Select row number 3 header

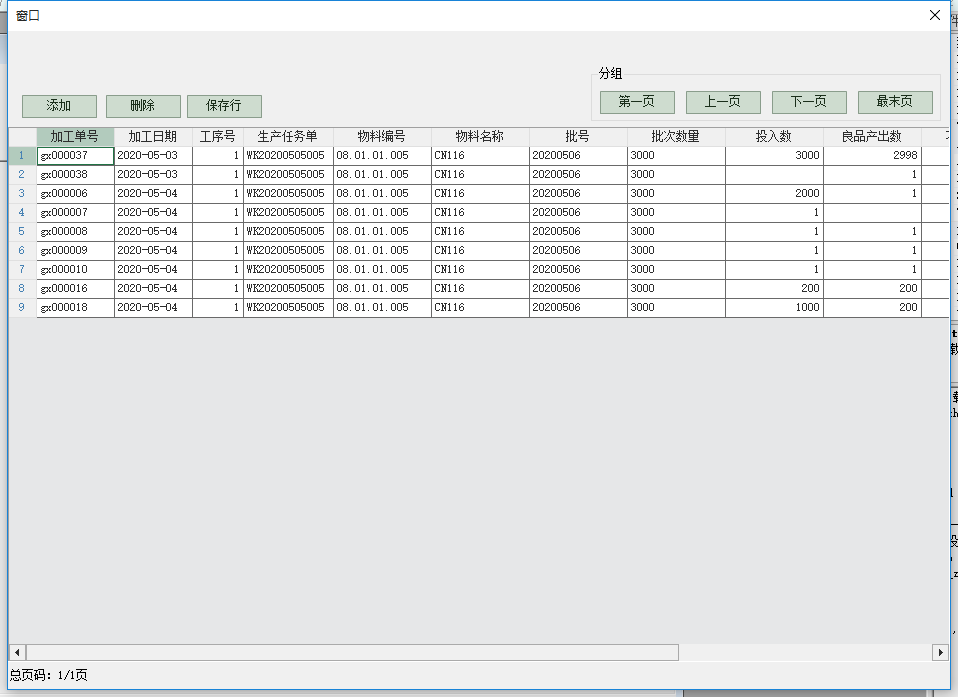(x=22, y=194)
